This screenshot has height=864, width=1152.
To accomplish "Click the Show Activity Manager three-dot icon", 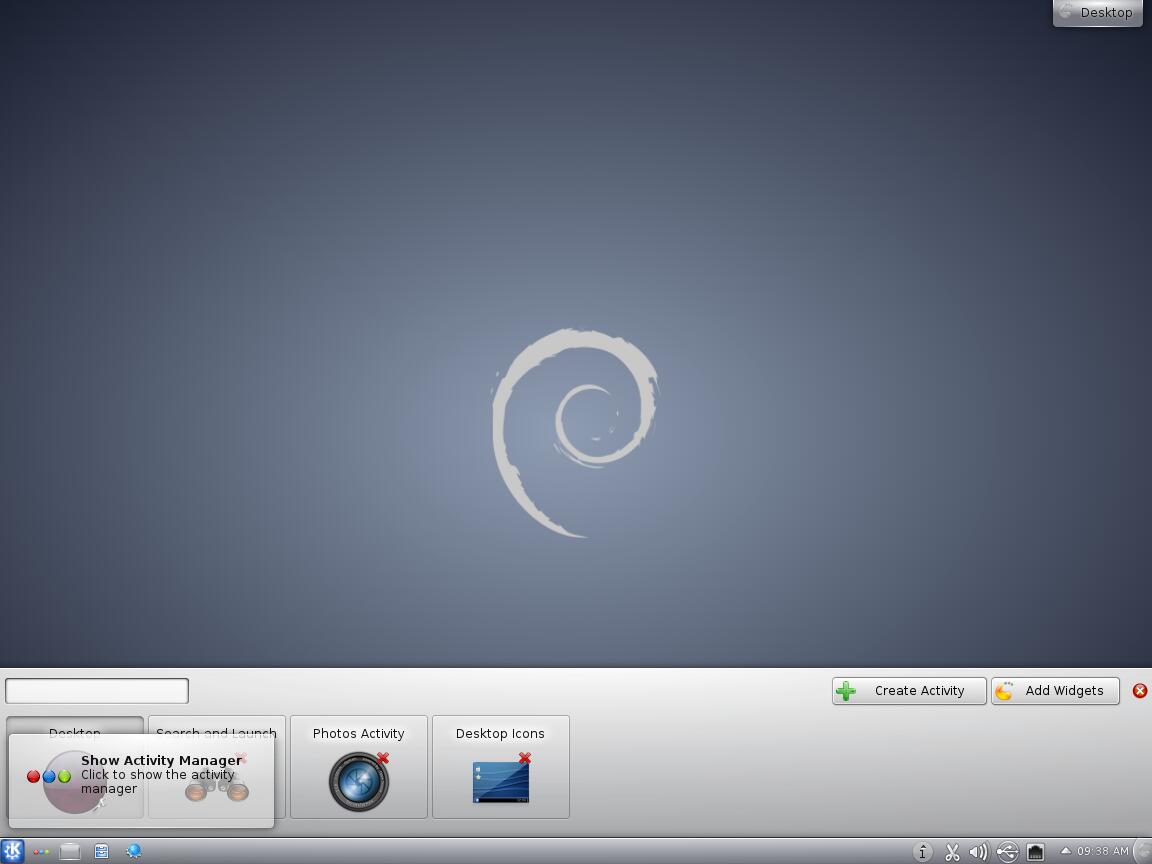I will (41, 852).
